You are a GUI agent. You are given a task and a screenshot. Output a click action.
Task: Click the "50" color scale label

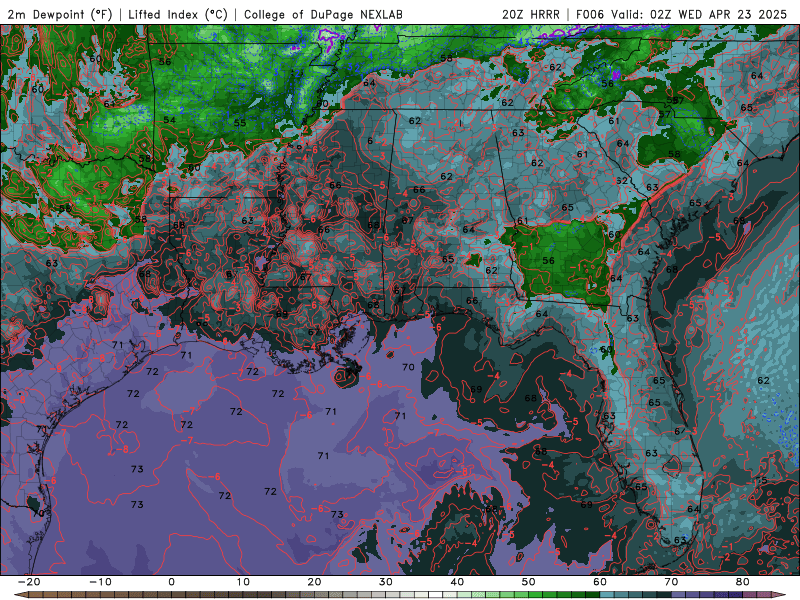[529, 582]
